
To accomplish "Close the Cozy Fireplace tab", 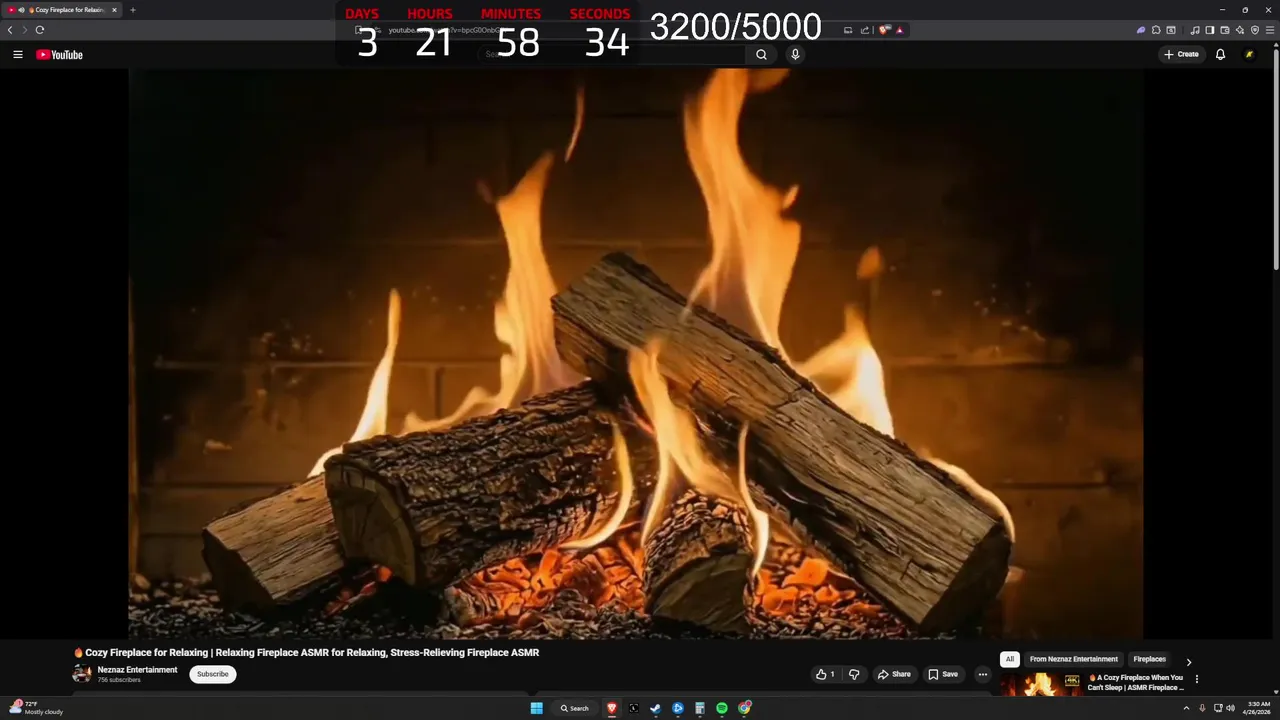I will click(114, 10).
